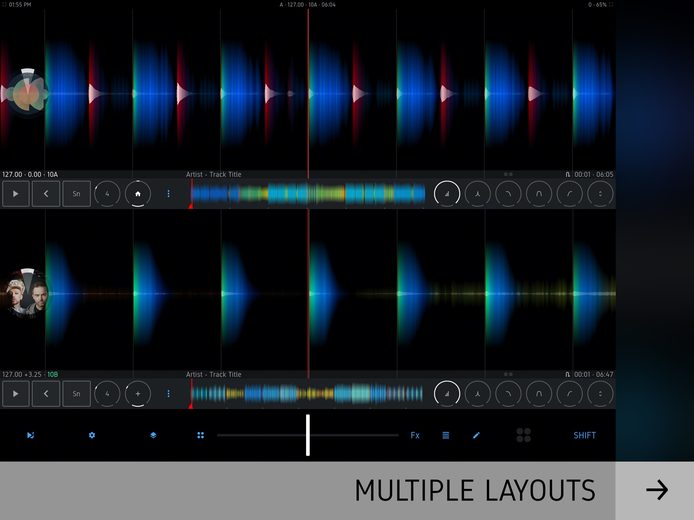The height and width of the screenshot is (520, 694).
Task: Click the top deck back arrow button
Action: (x=46, y=194)
